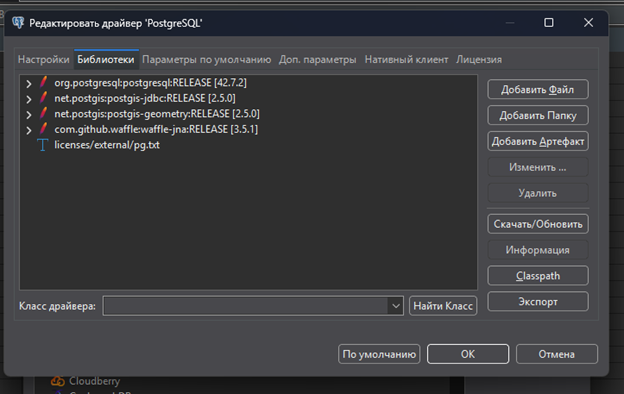This screenshot has height=394, width=624.
Task: Click the Удалить button
Action: pyautogui.click(x=538, y=193)
